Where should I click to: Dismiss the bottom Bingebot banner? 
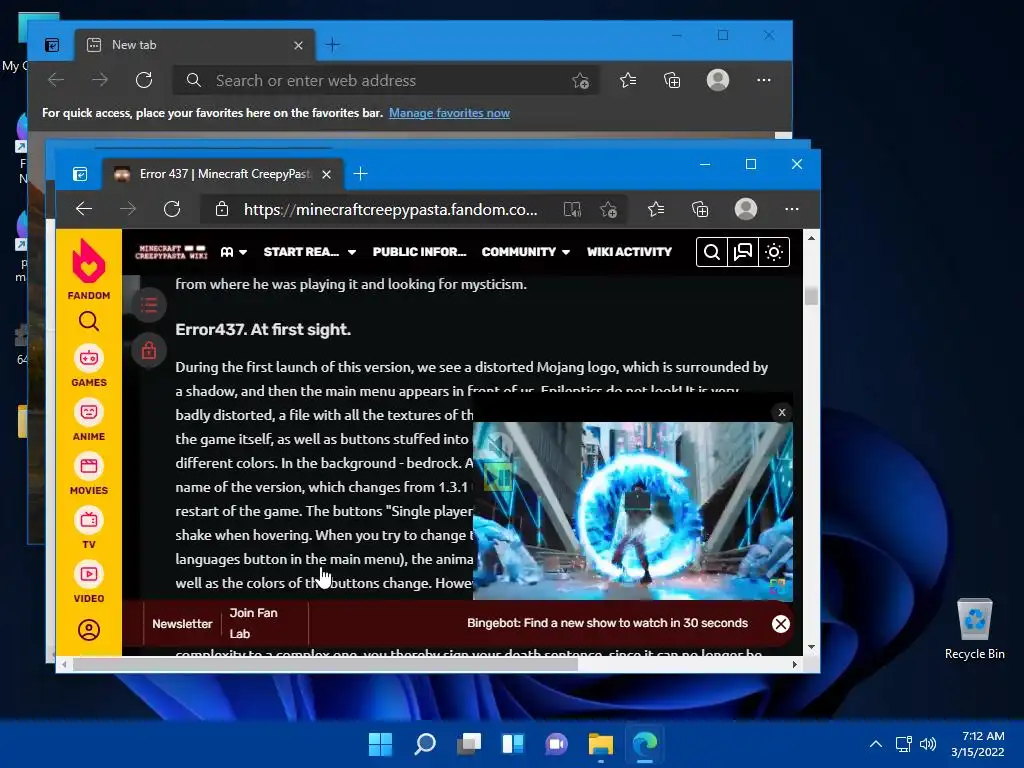(780, 624)
